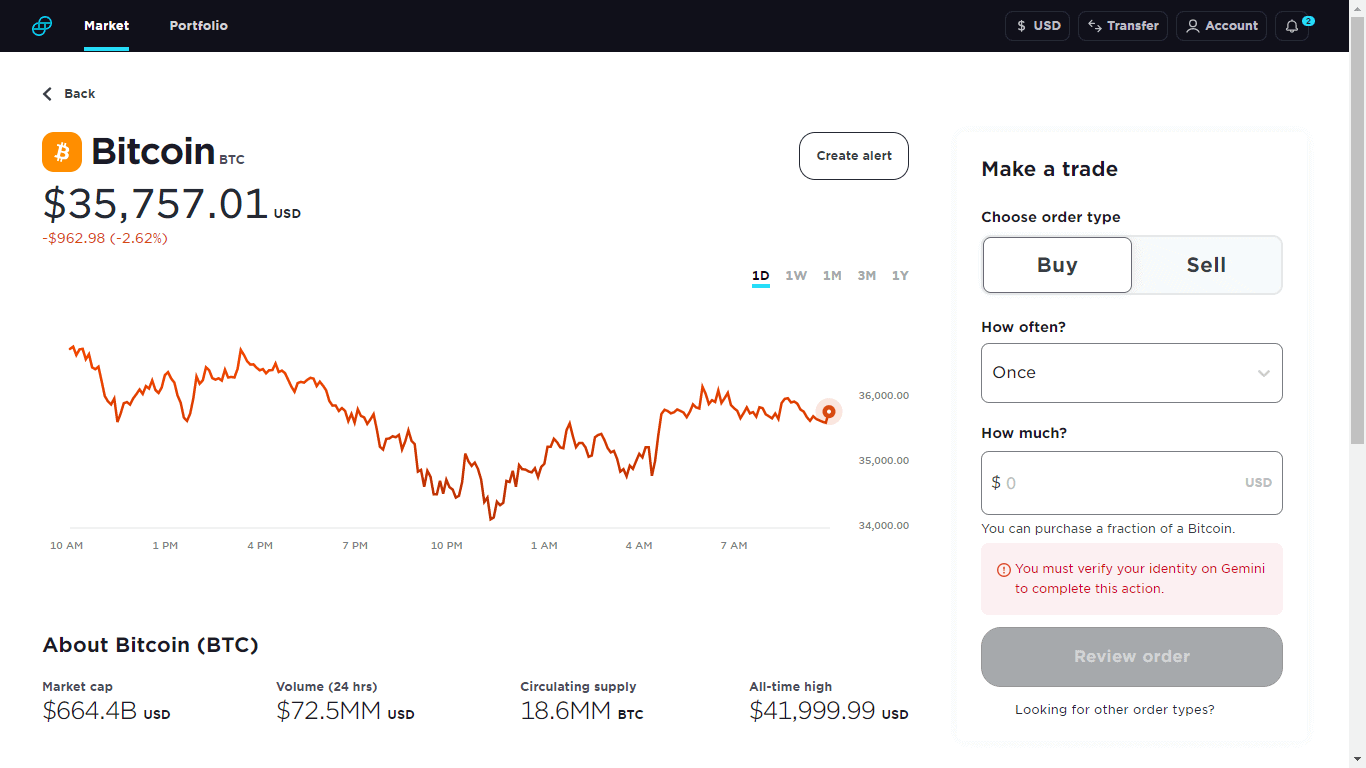The width and height of the screenshot is (1366, 768).
Task: Switch to the Sell order type
Action: point(1206,265)
